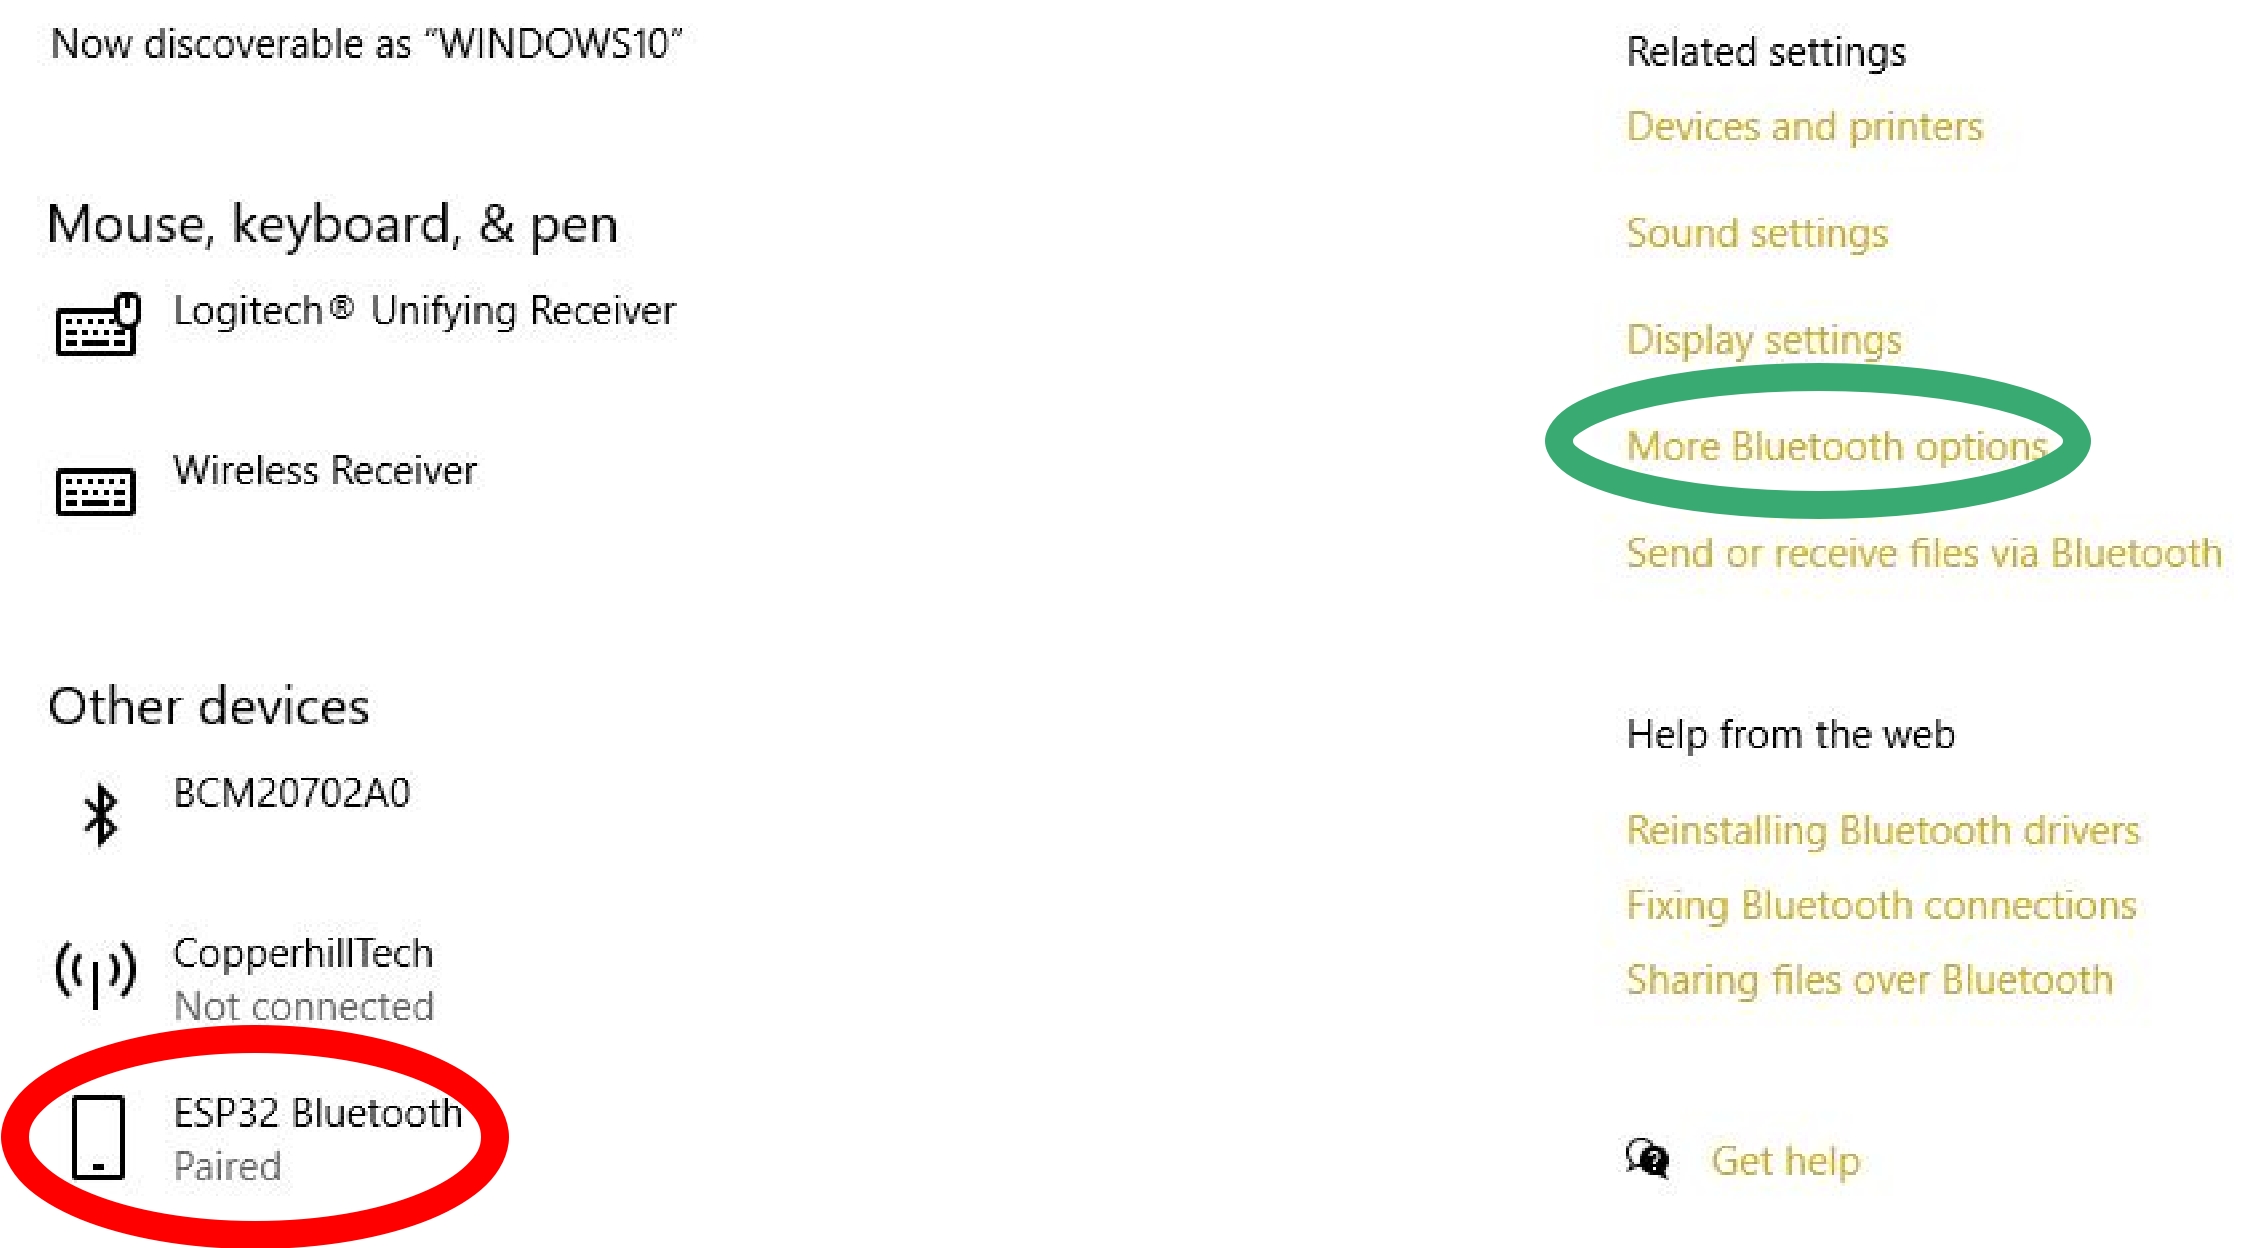Click the Logitech Unifying Receiver keyboard-mouse icon
The image size is (2268, 1248).
point(97,324)
